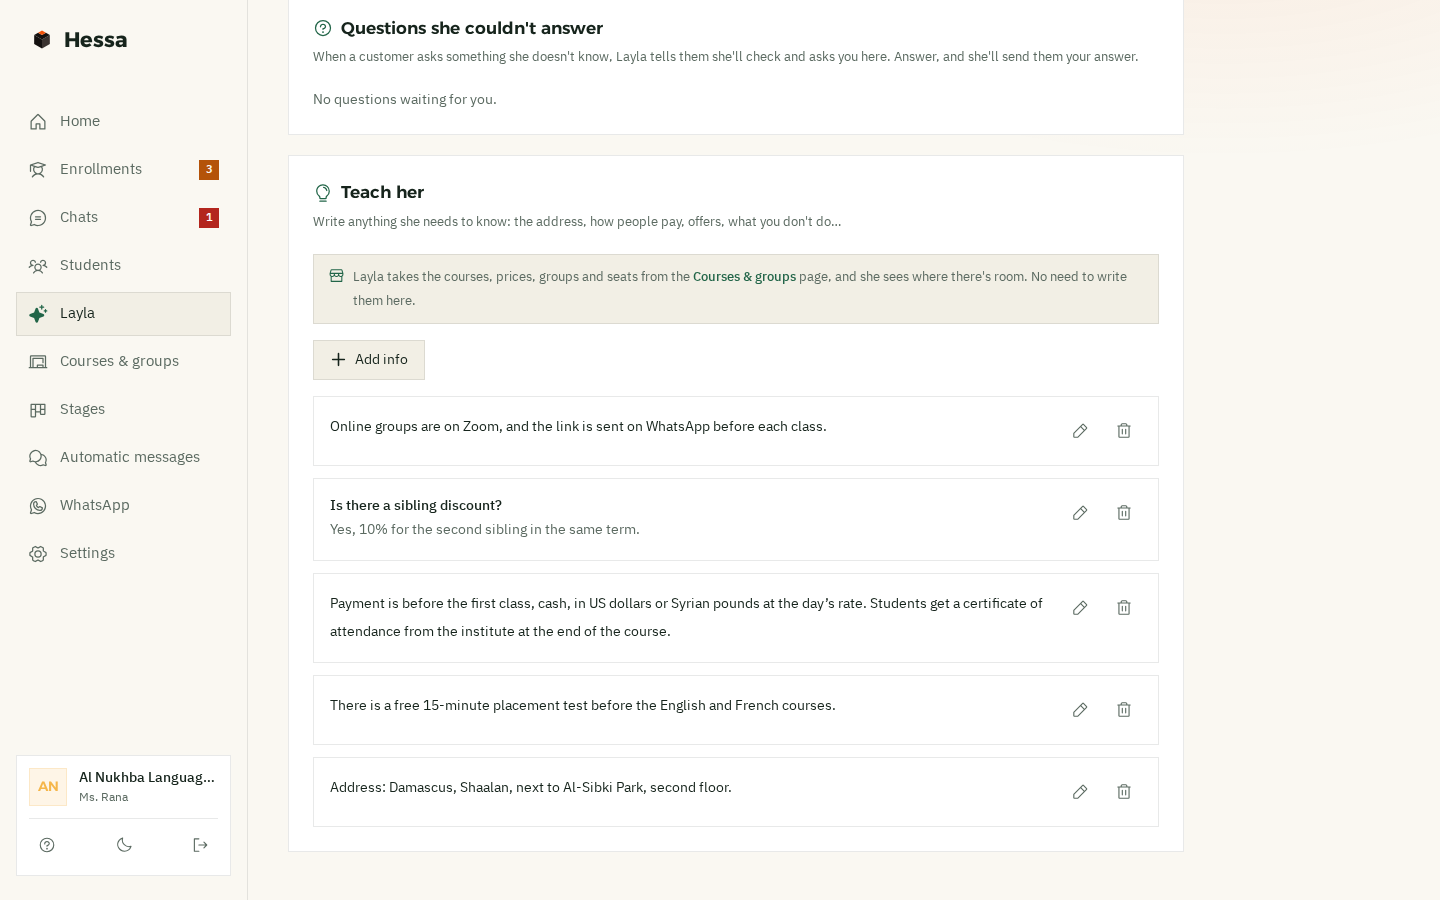Viewport: 1440px width, 900px height.
Task: Open Settings from the sidebar
Action: pos(123,554)
